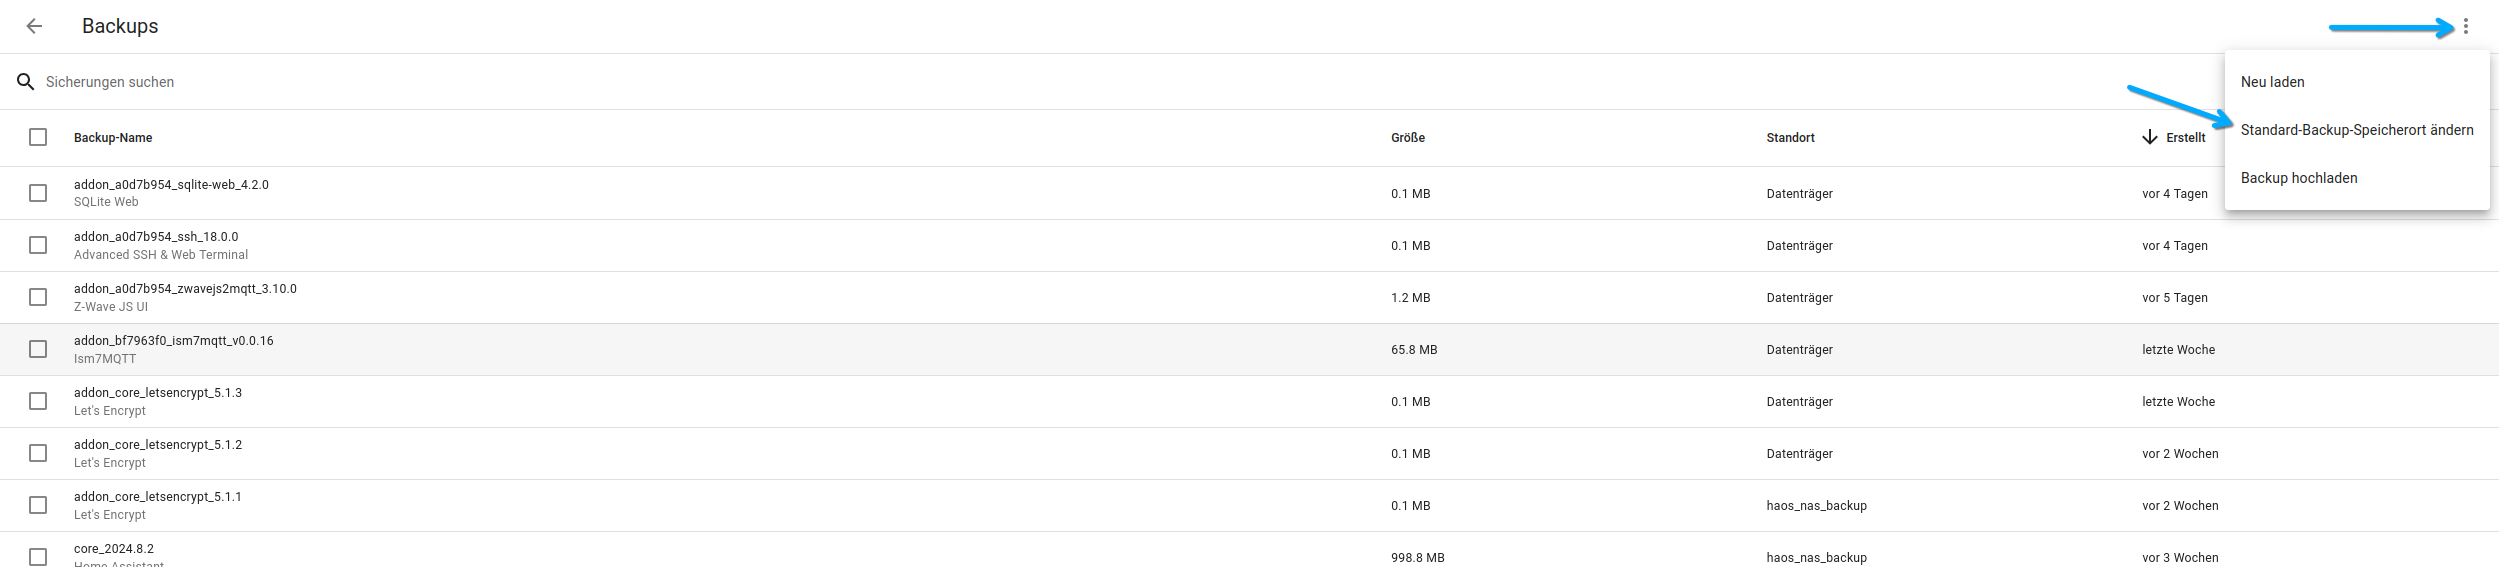Open the addon_core_letsencrypt_5.1.3 backup entry

pyautogui.click(x=1249, y=401)
